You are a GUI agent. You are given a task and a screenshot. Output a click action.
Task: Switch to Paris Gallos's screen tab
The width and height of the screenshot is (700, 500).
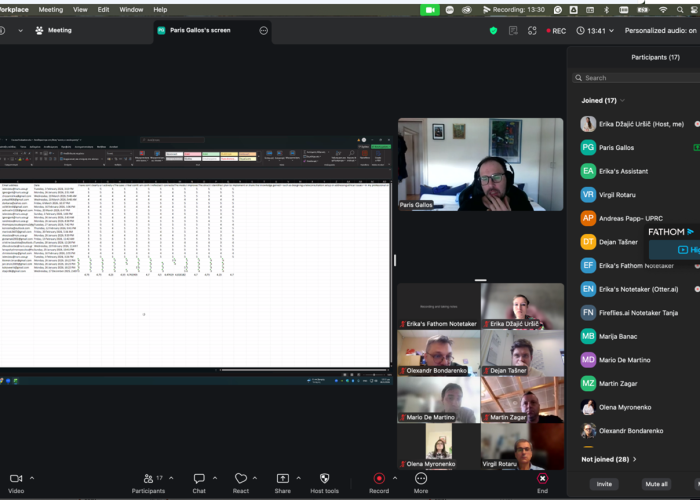pos(199,31)
